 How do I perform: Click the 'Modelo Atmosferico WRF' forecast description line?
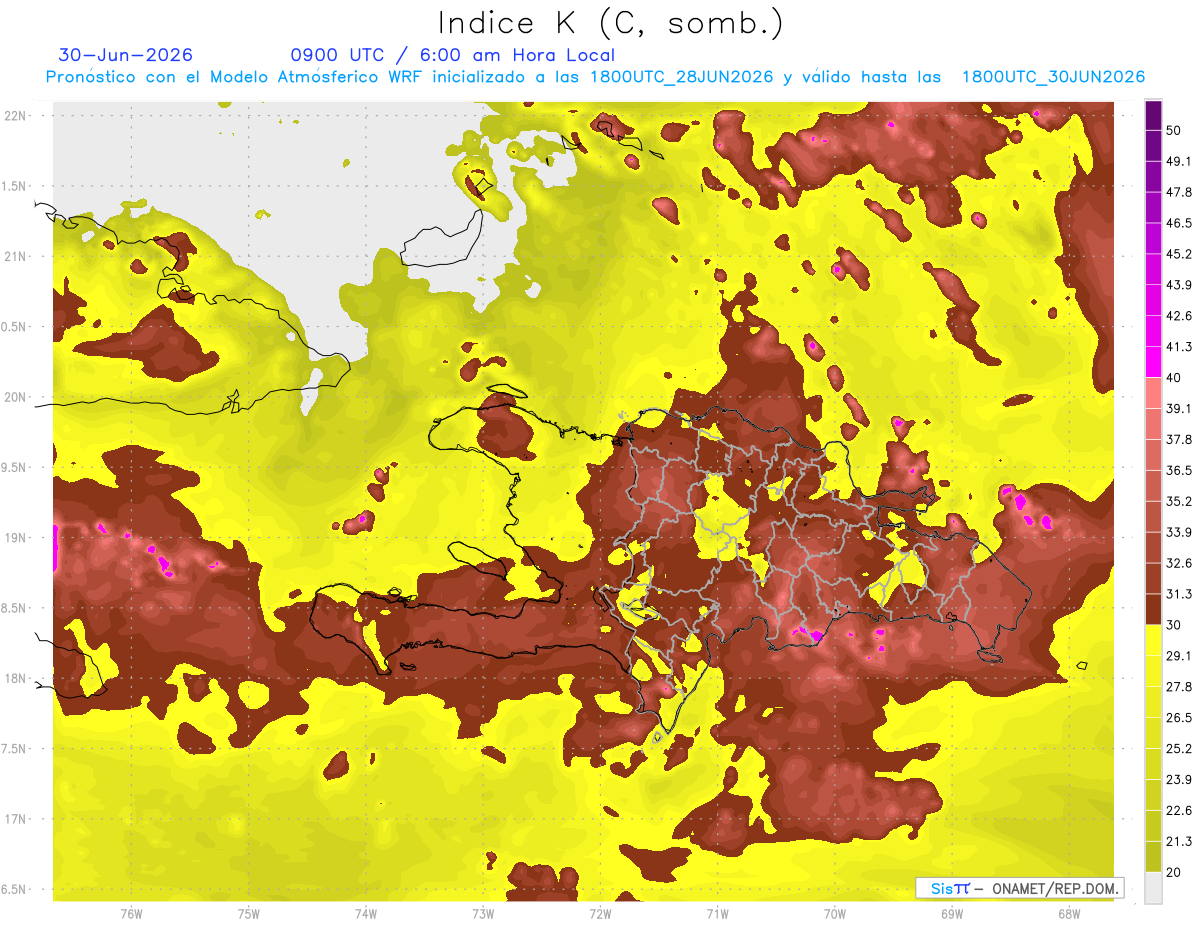pos(595,77)
